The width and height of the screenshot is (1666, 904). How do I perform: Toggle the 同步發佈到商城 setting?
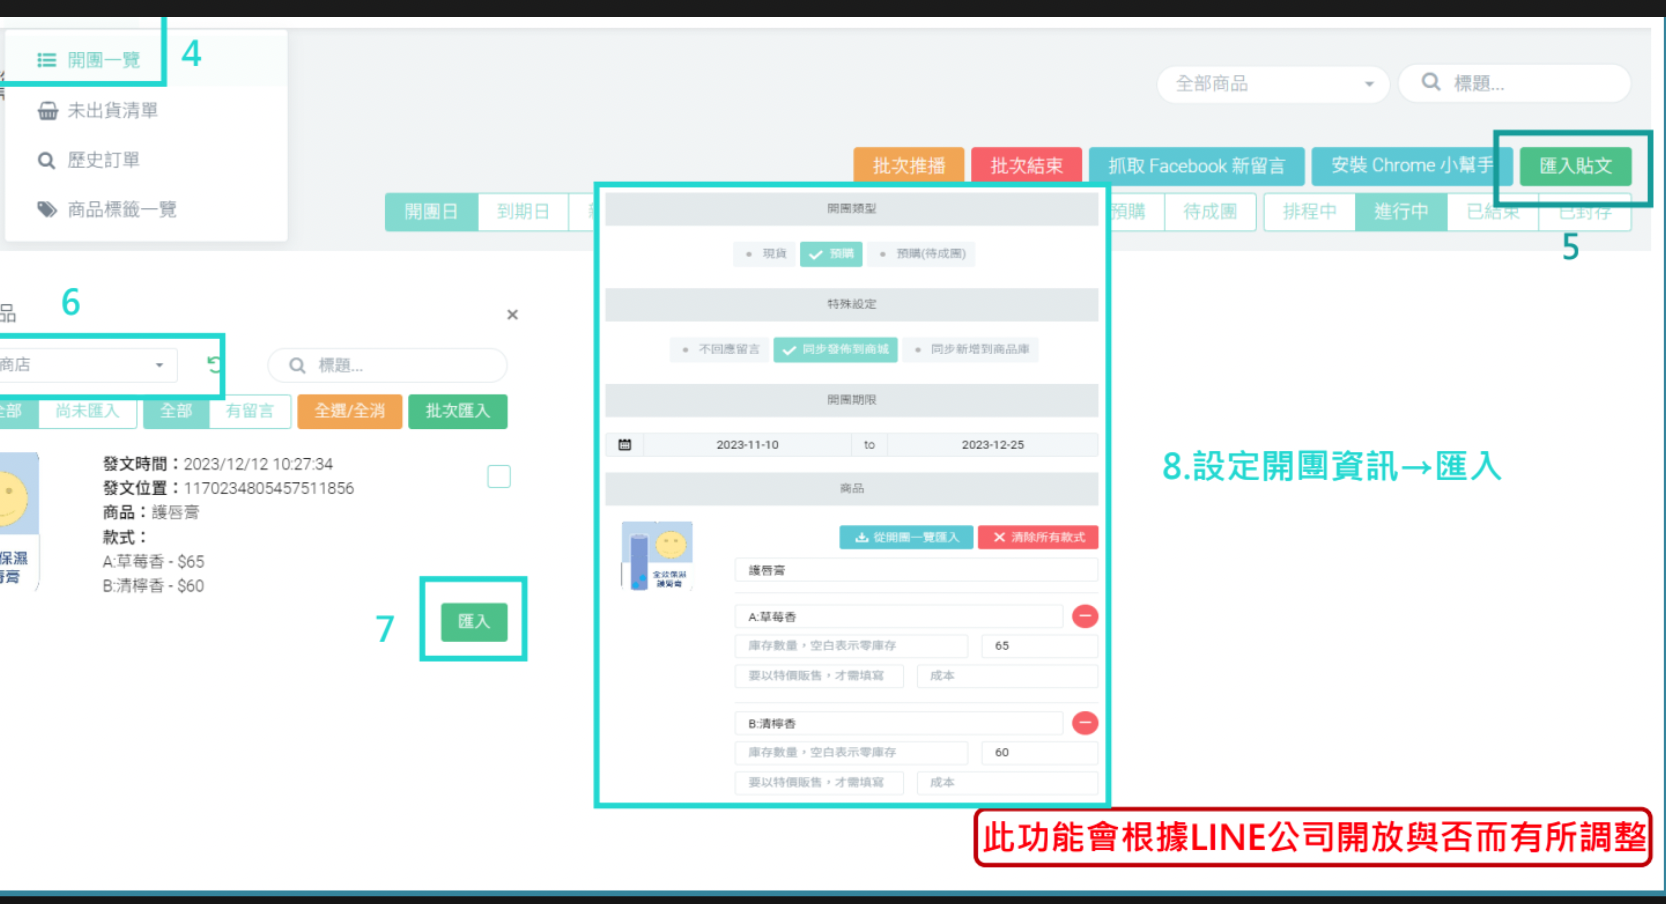835,349
